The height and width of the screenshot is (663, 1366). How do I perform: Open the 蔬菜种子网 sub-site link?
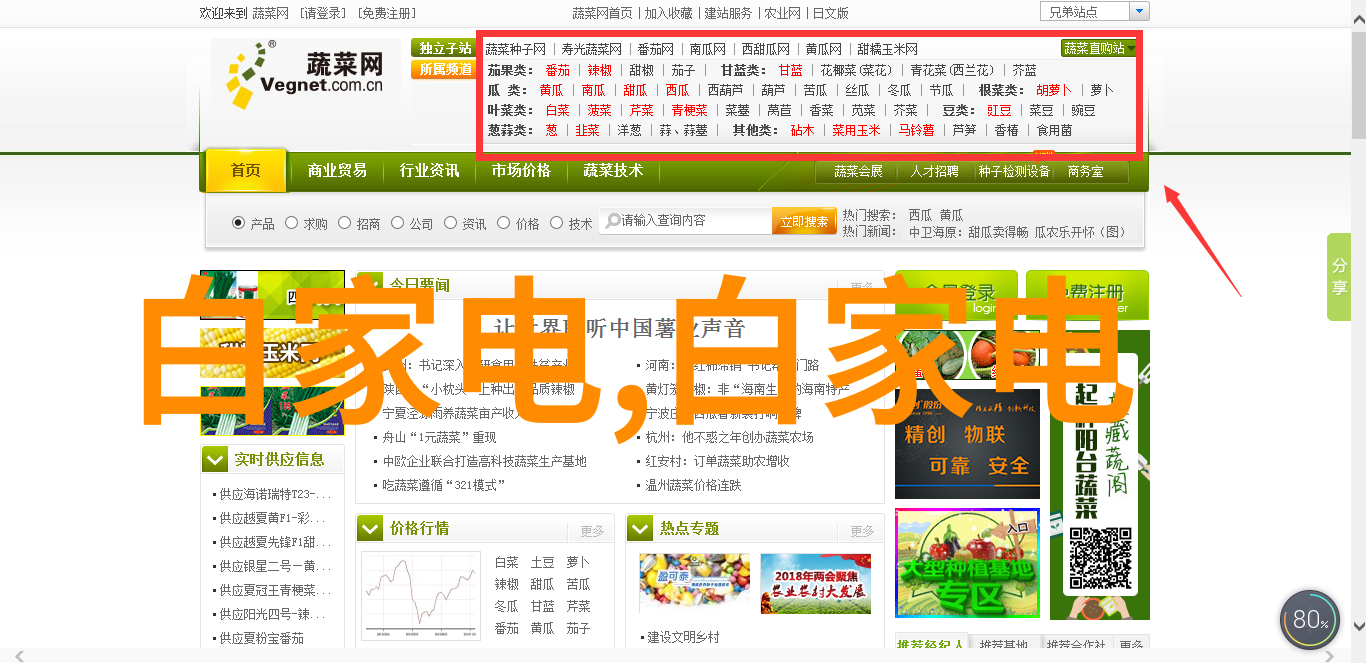[515, 49]
